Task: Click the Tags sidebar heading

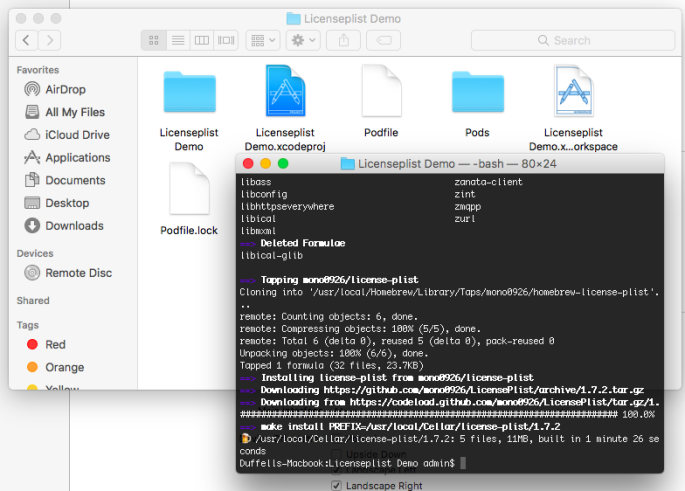Action: 28,325
